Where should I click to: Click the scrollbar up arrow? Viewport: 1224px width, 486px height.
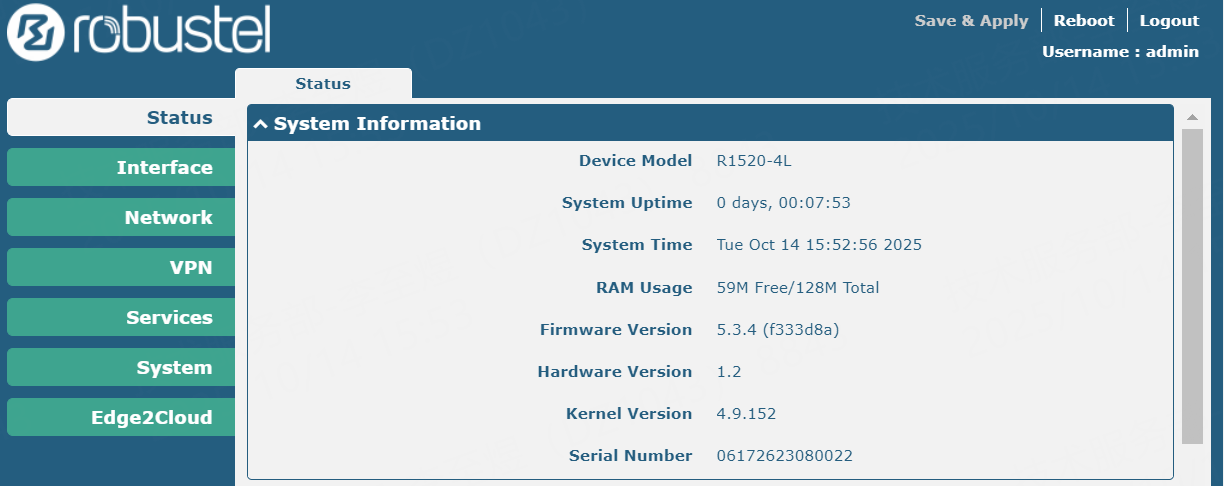1191,116
